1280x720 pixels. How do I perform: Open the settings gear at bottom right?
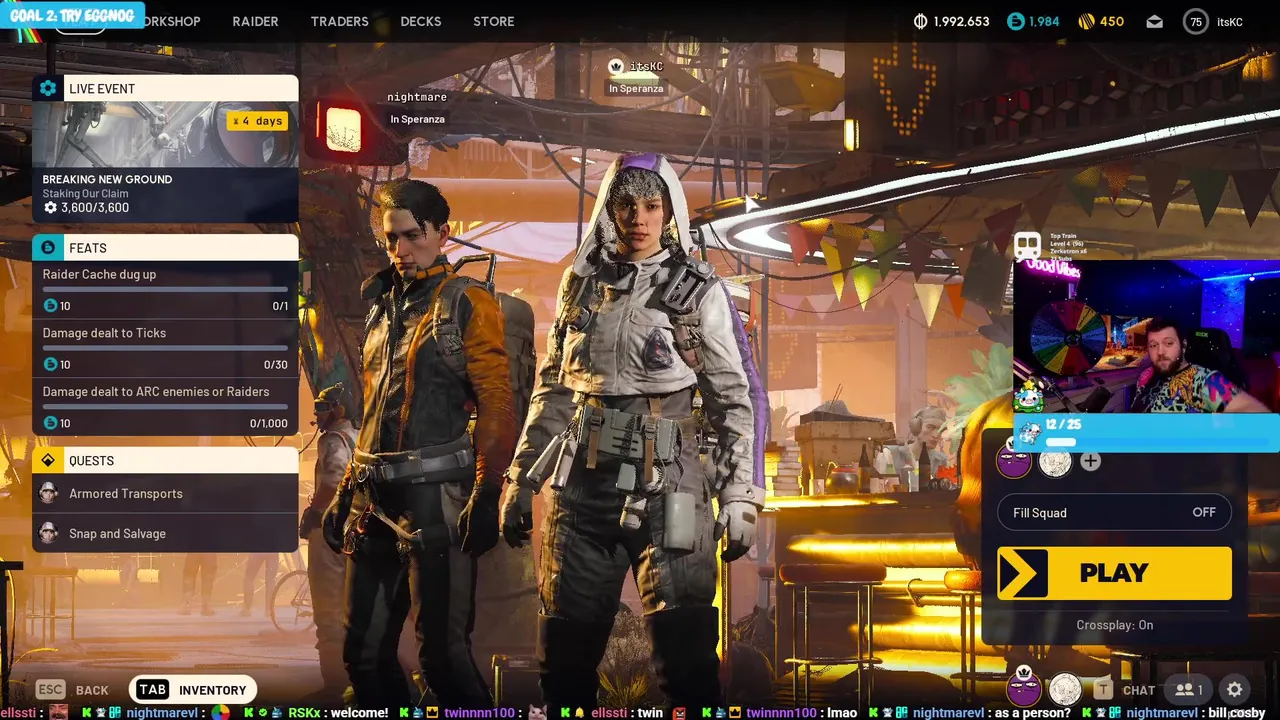1235,689
